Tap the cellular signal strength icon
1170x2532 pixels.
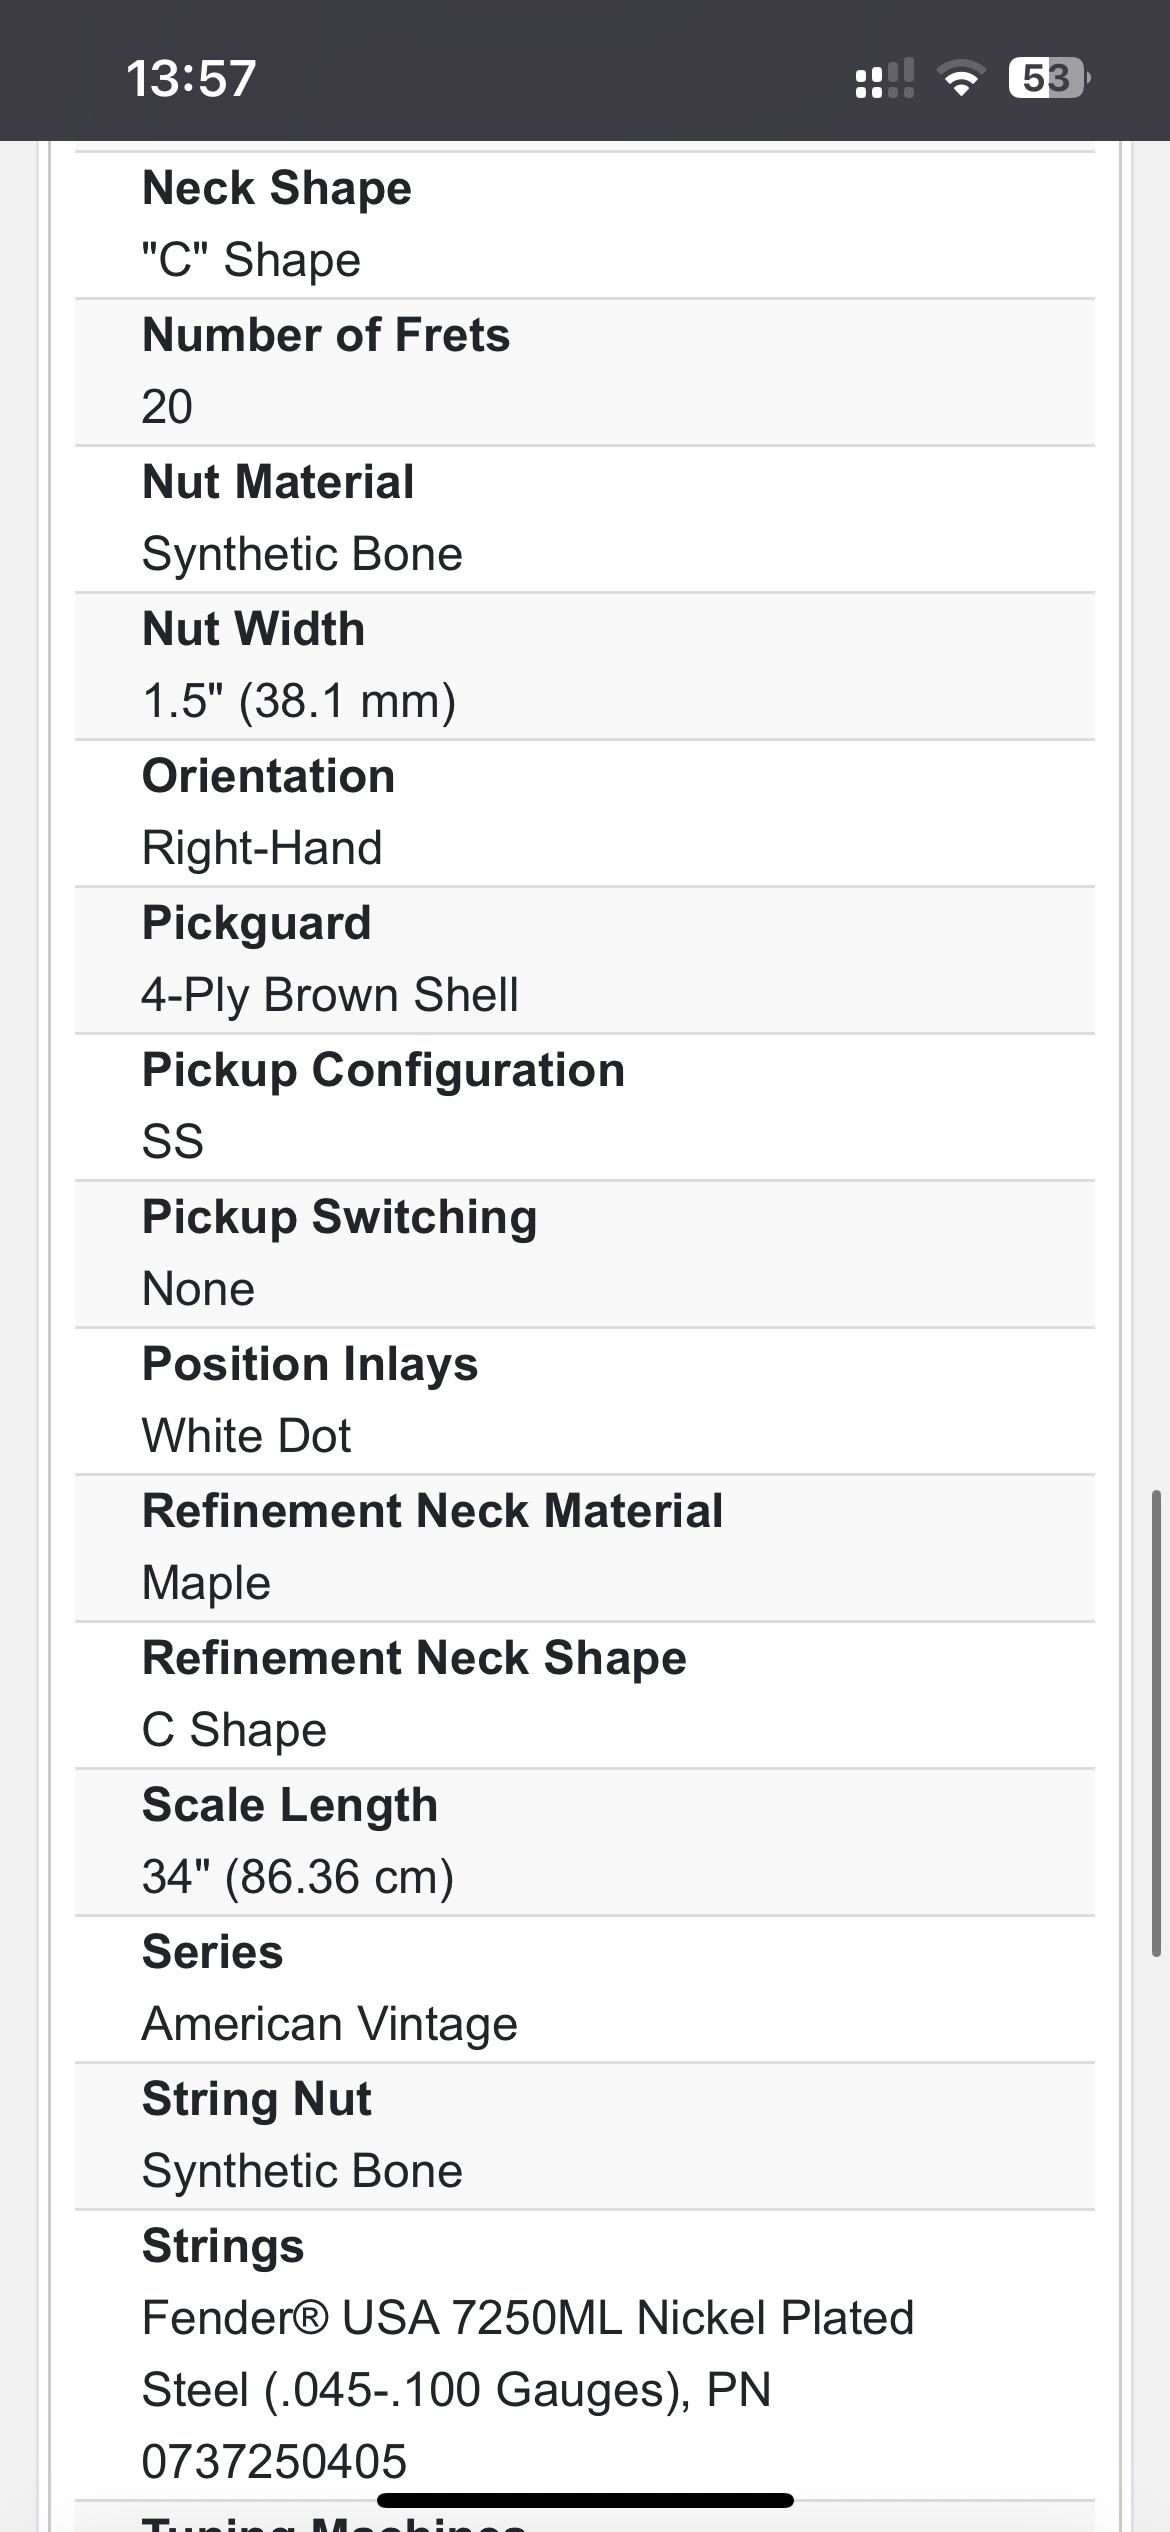[x=885, y=78]
